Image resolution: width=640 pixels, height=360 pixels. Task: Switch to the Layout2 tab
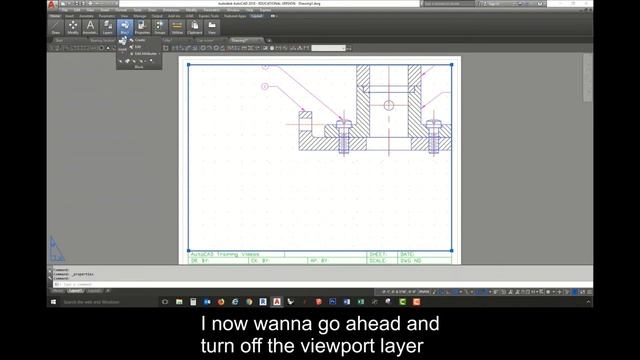point(94,291)
